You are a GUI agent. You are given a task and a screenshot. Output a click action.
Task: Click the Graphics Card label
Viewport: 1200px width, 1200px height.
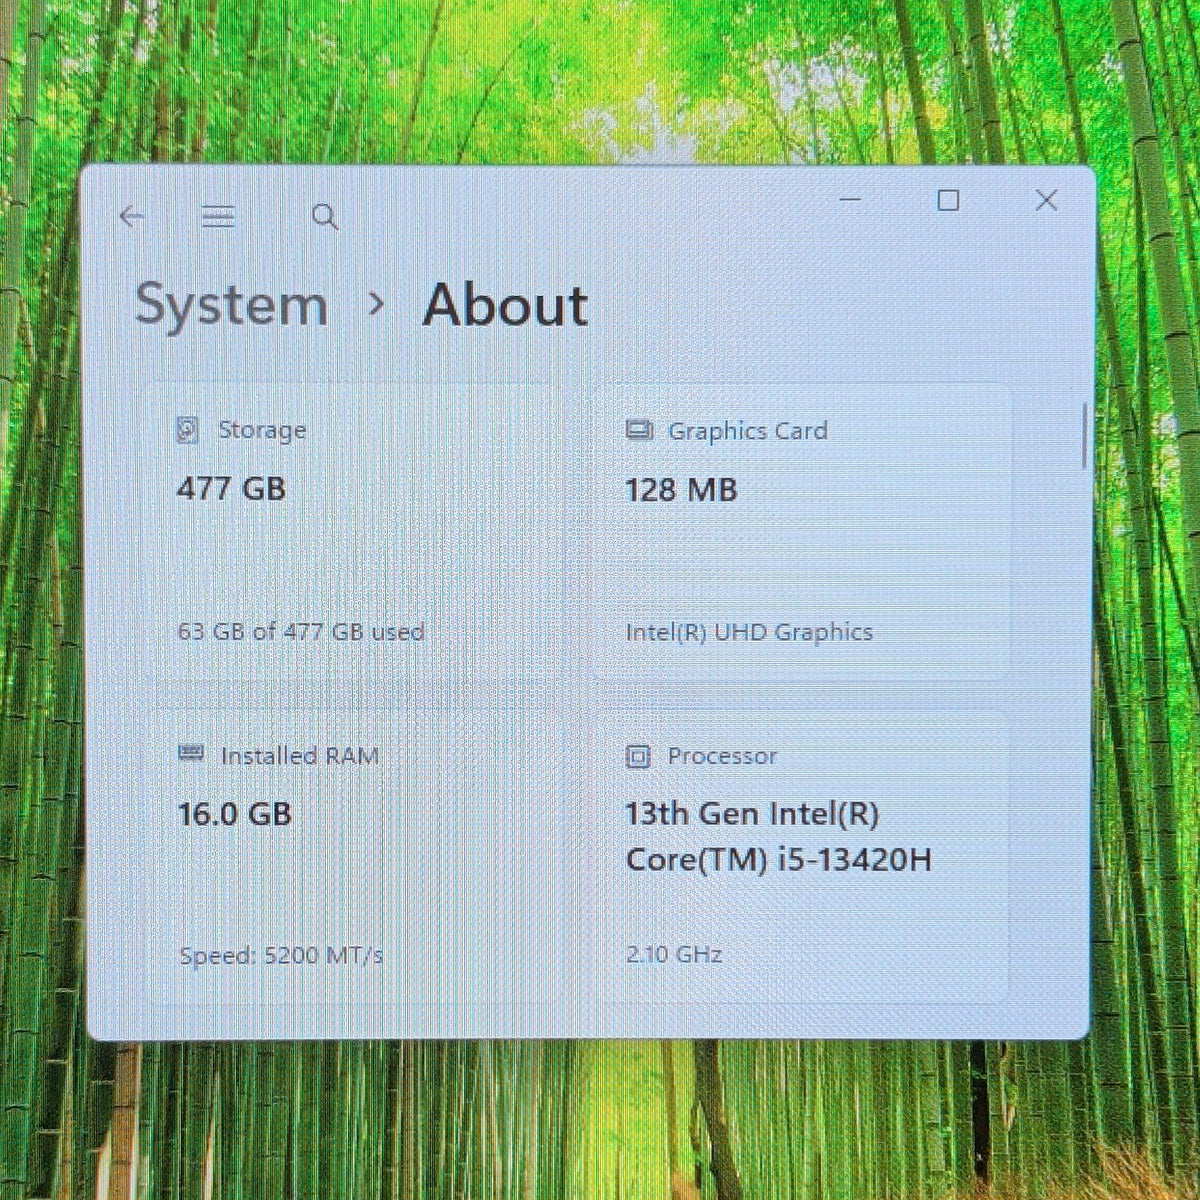748,431
